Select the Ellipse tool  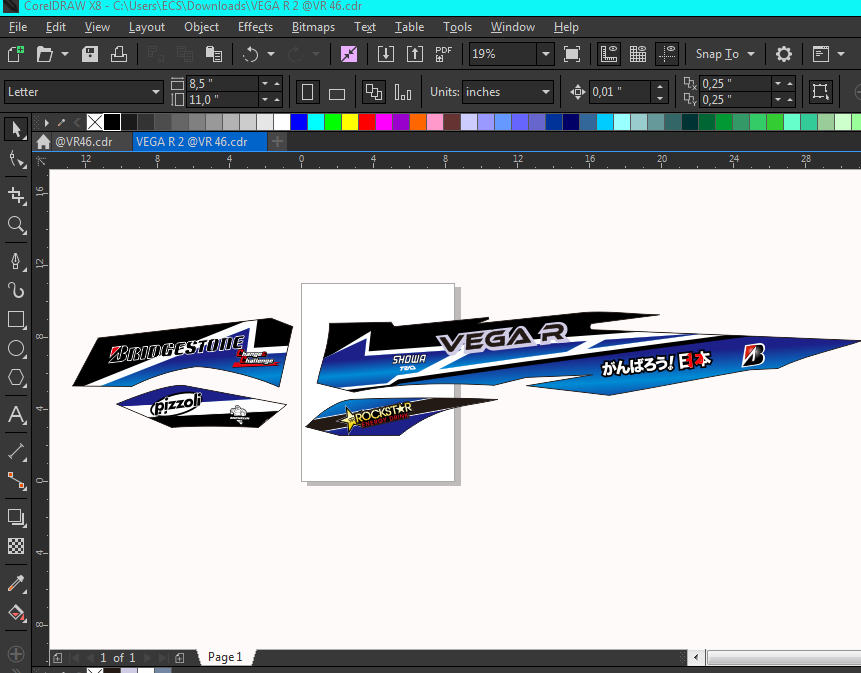pyautogui.click(x=15, y=349)
